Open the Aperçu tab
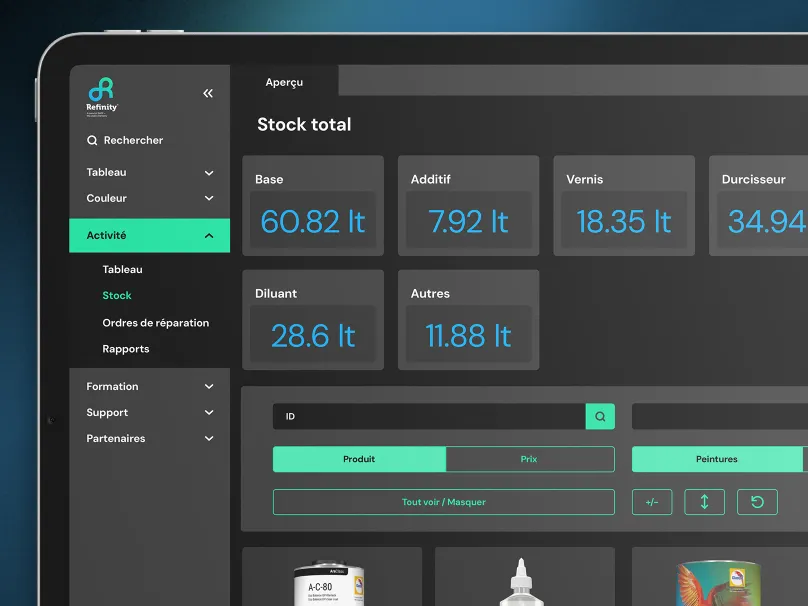The image size is (808, 606). click(x=284, y=82)
